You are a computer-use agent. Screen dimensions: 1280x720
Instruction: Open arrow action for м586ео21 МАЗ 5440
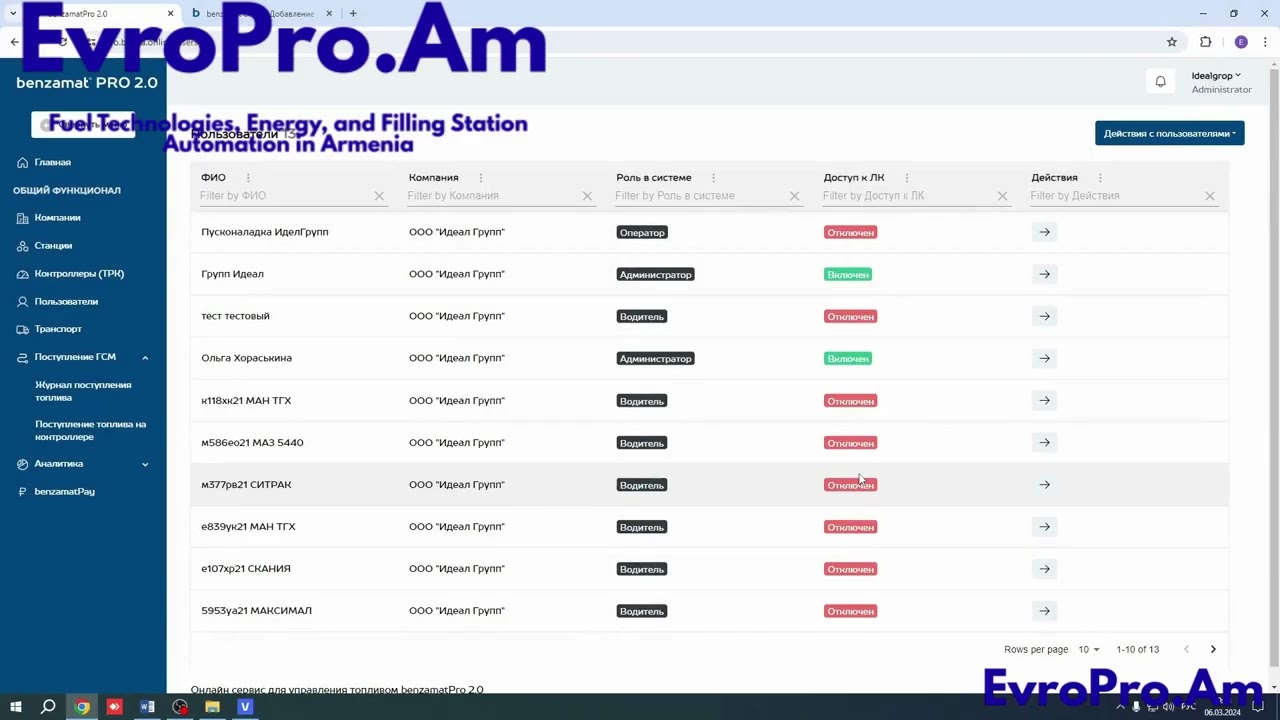click(x=1044, y=442)
